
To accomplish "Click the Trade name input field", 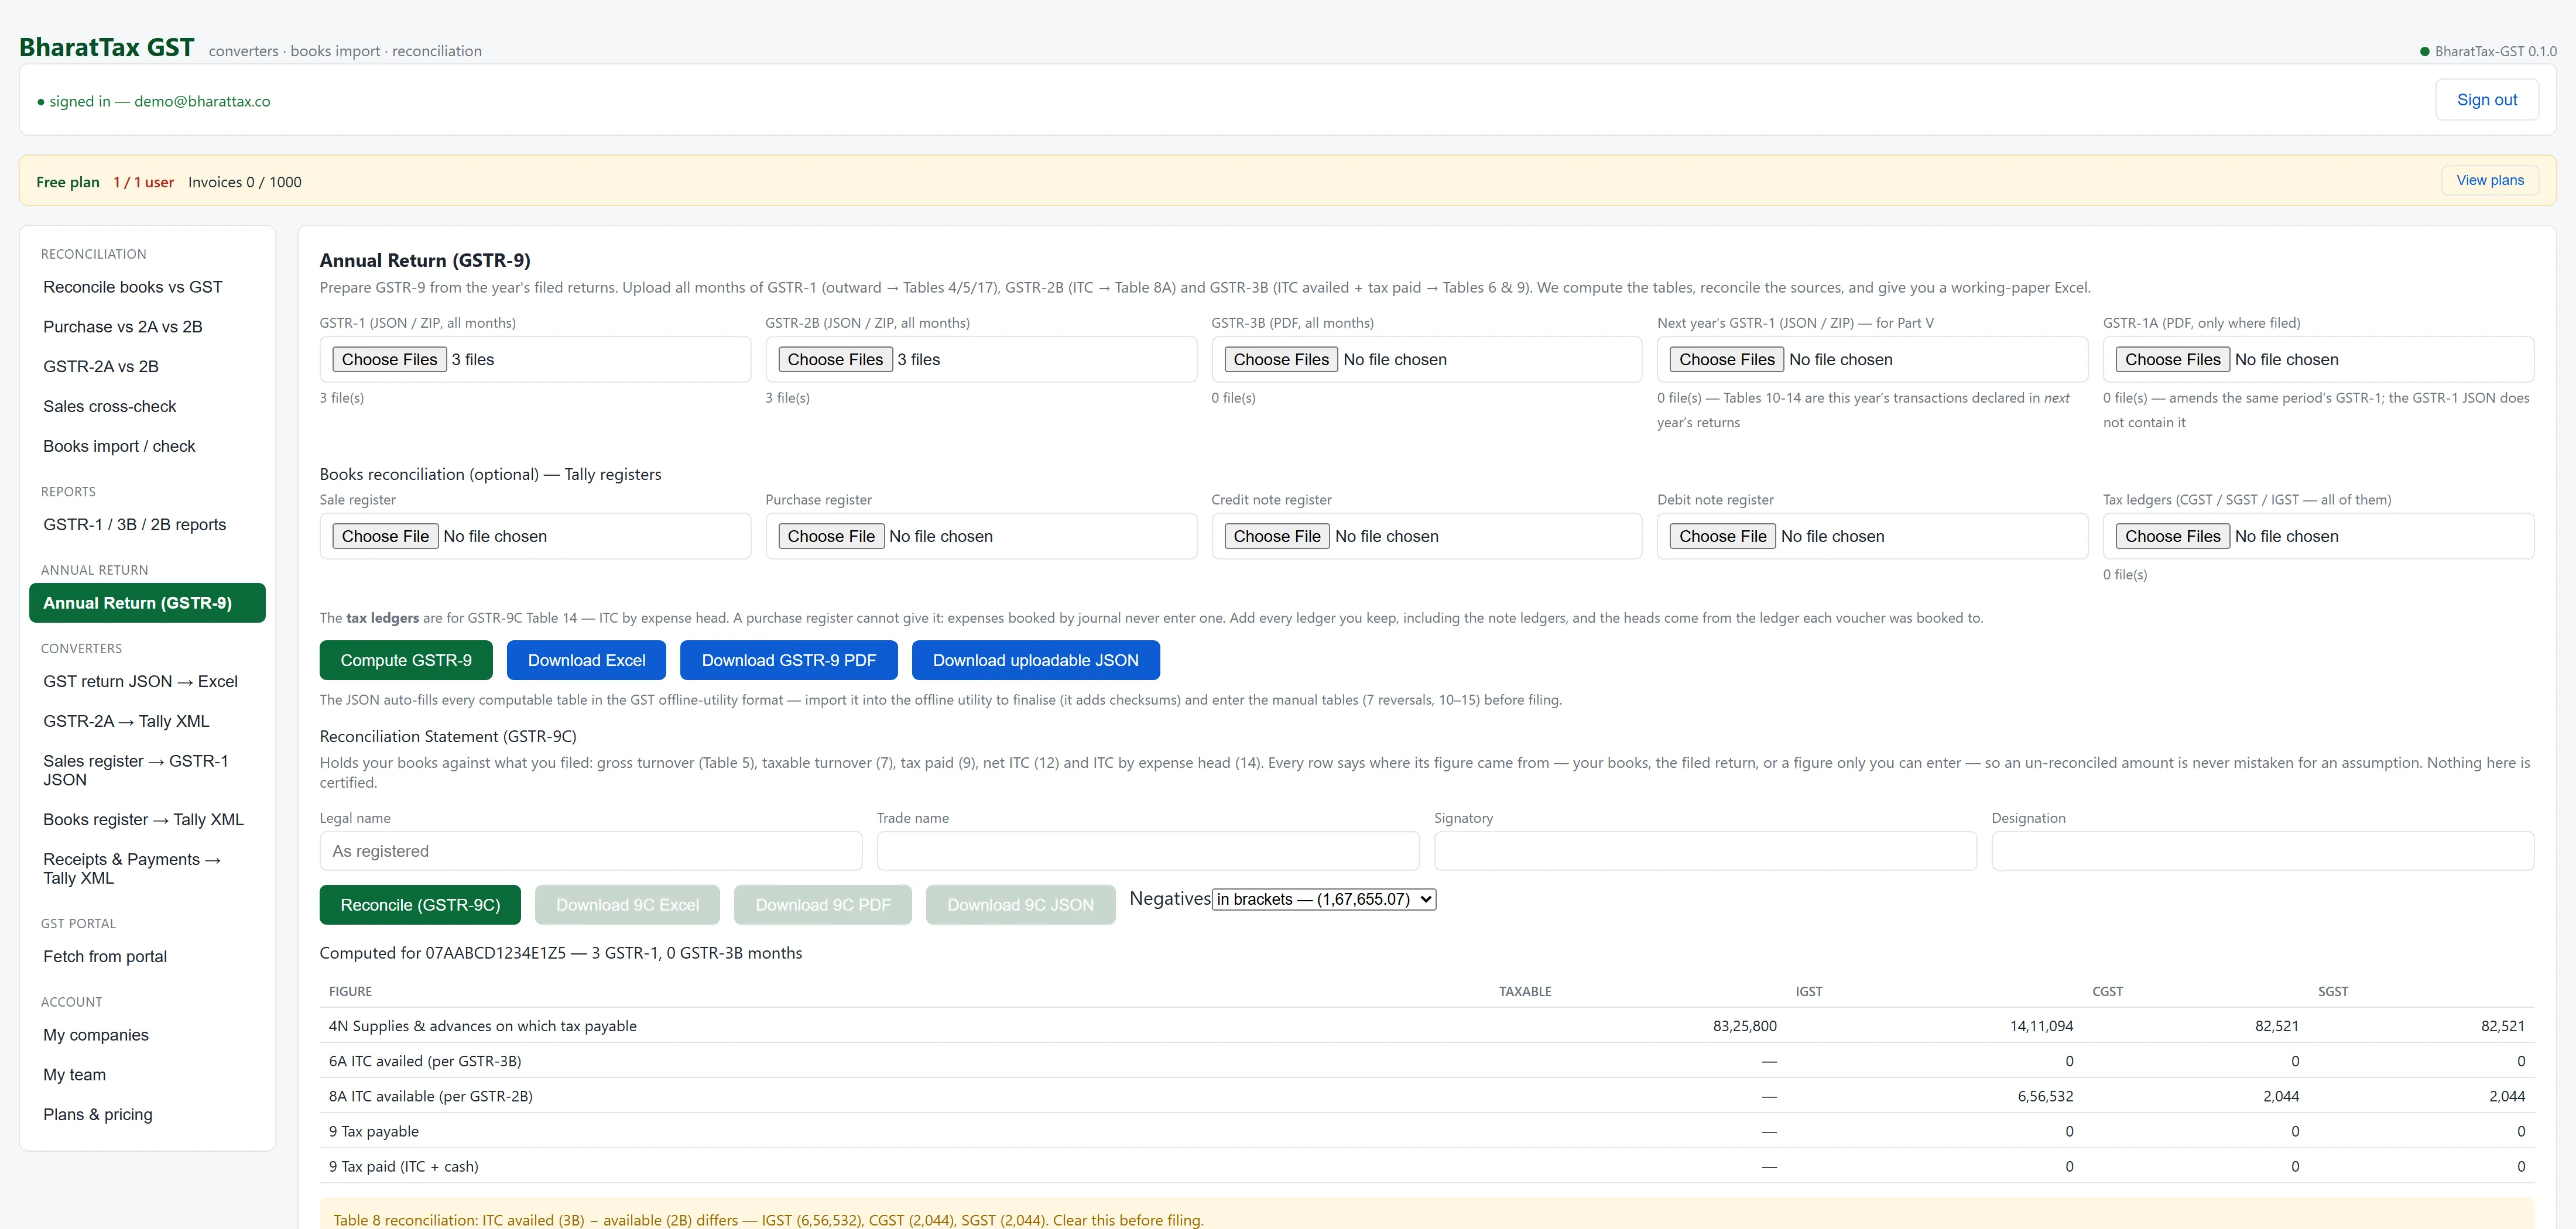I will 1148,851.
